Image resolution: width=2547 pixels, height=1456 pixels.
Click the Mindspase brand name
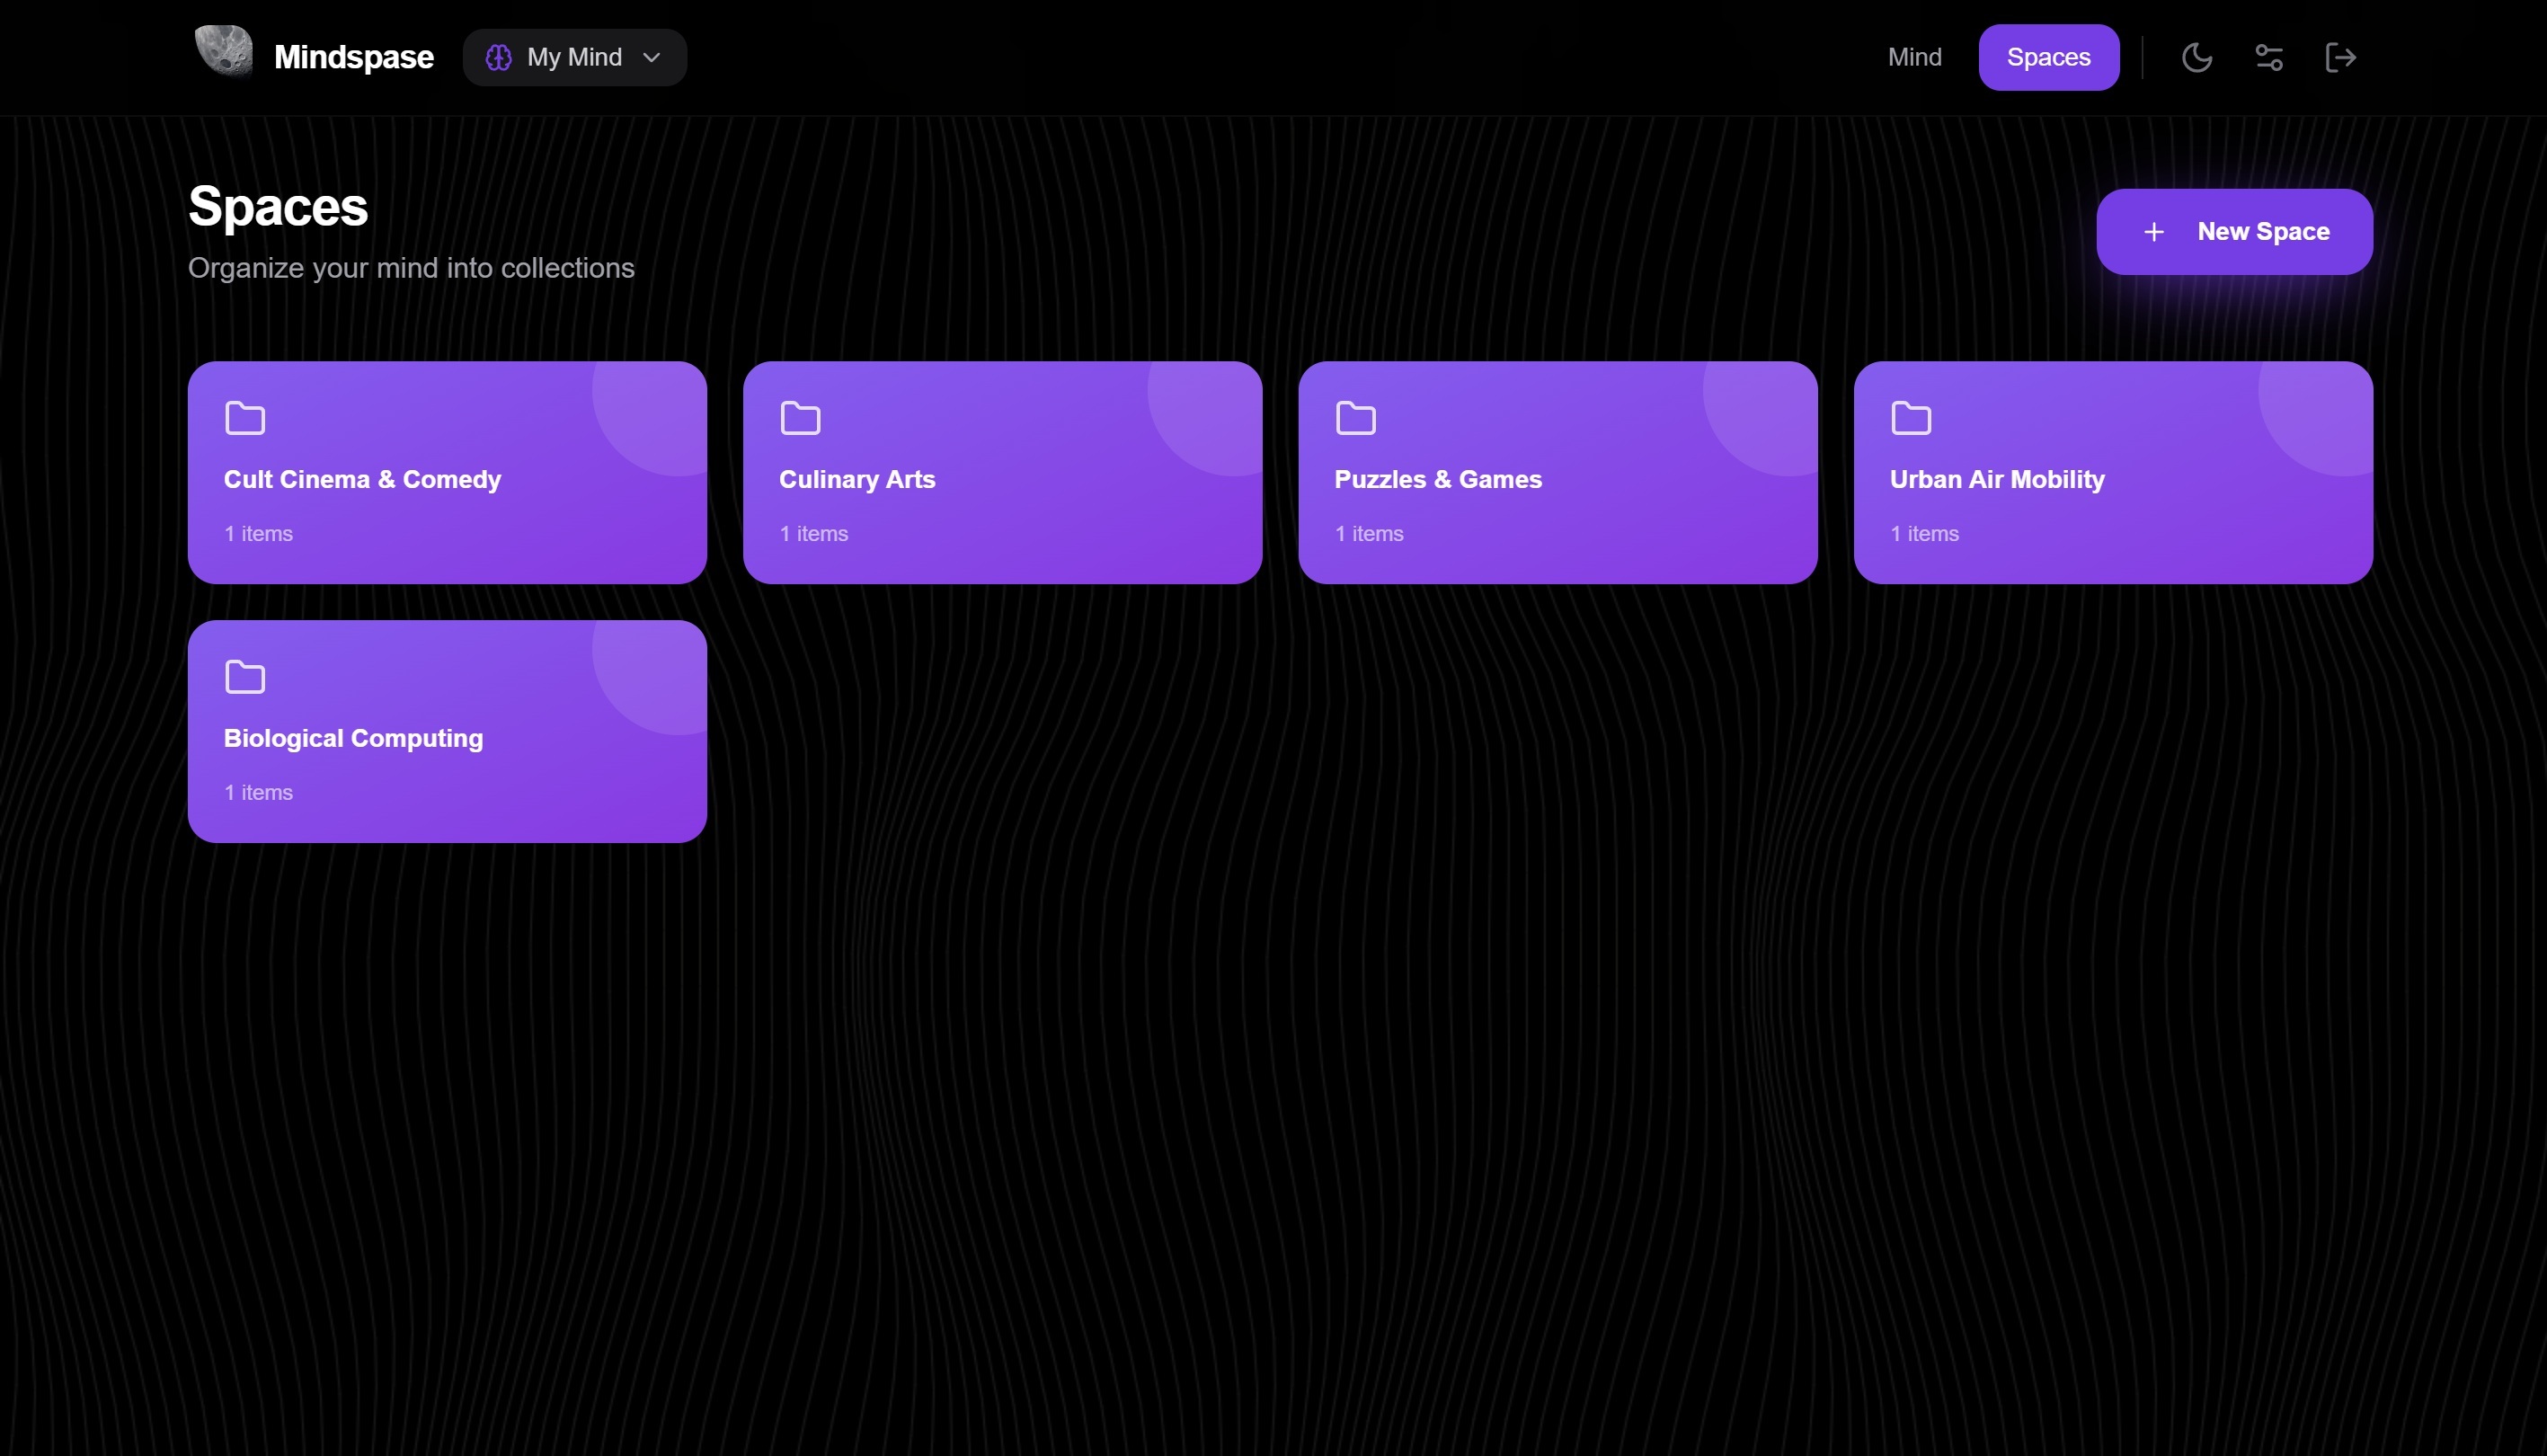(x=353, y=57)
